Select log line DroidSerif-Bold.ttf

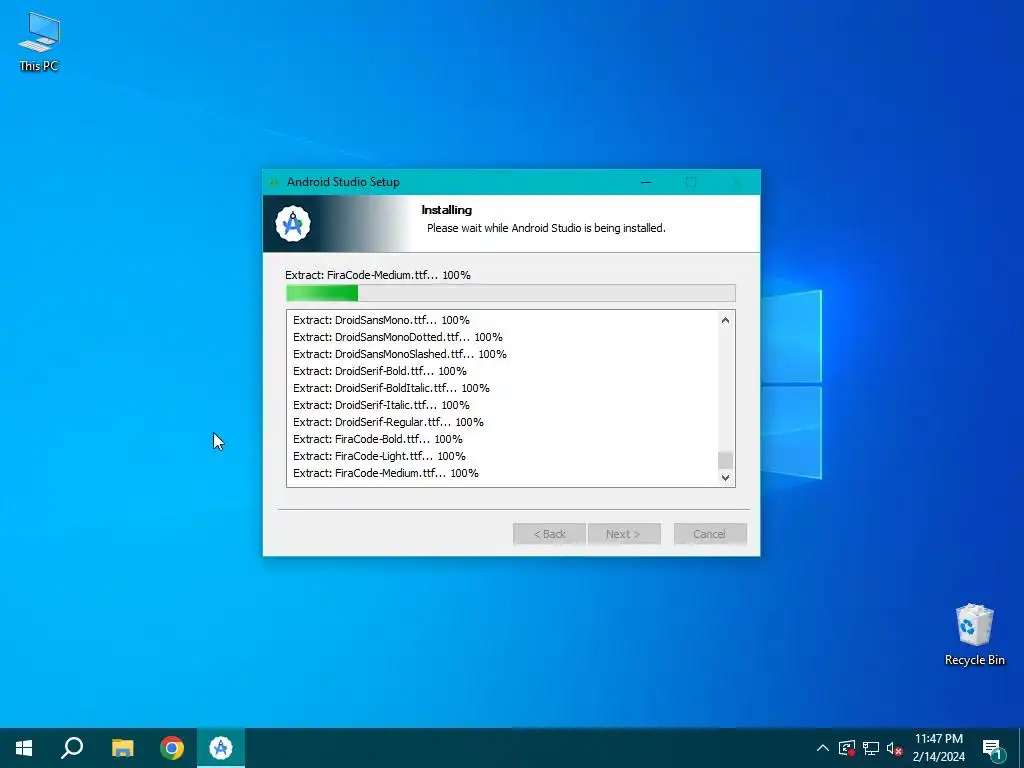pos(379,371)
